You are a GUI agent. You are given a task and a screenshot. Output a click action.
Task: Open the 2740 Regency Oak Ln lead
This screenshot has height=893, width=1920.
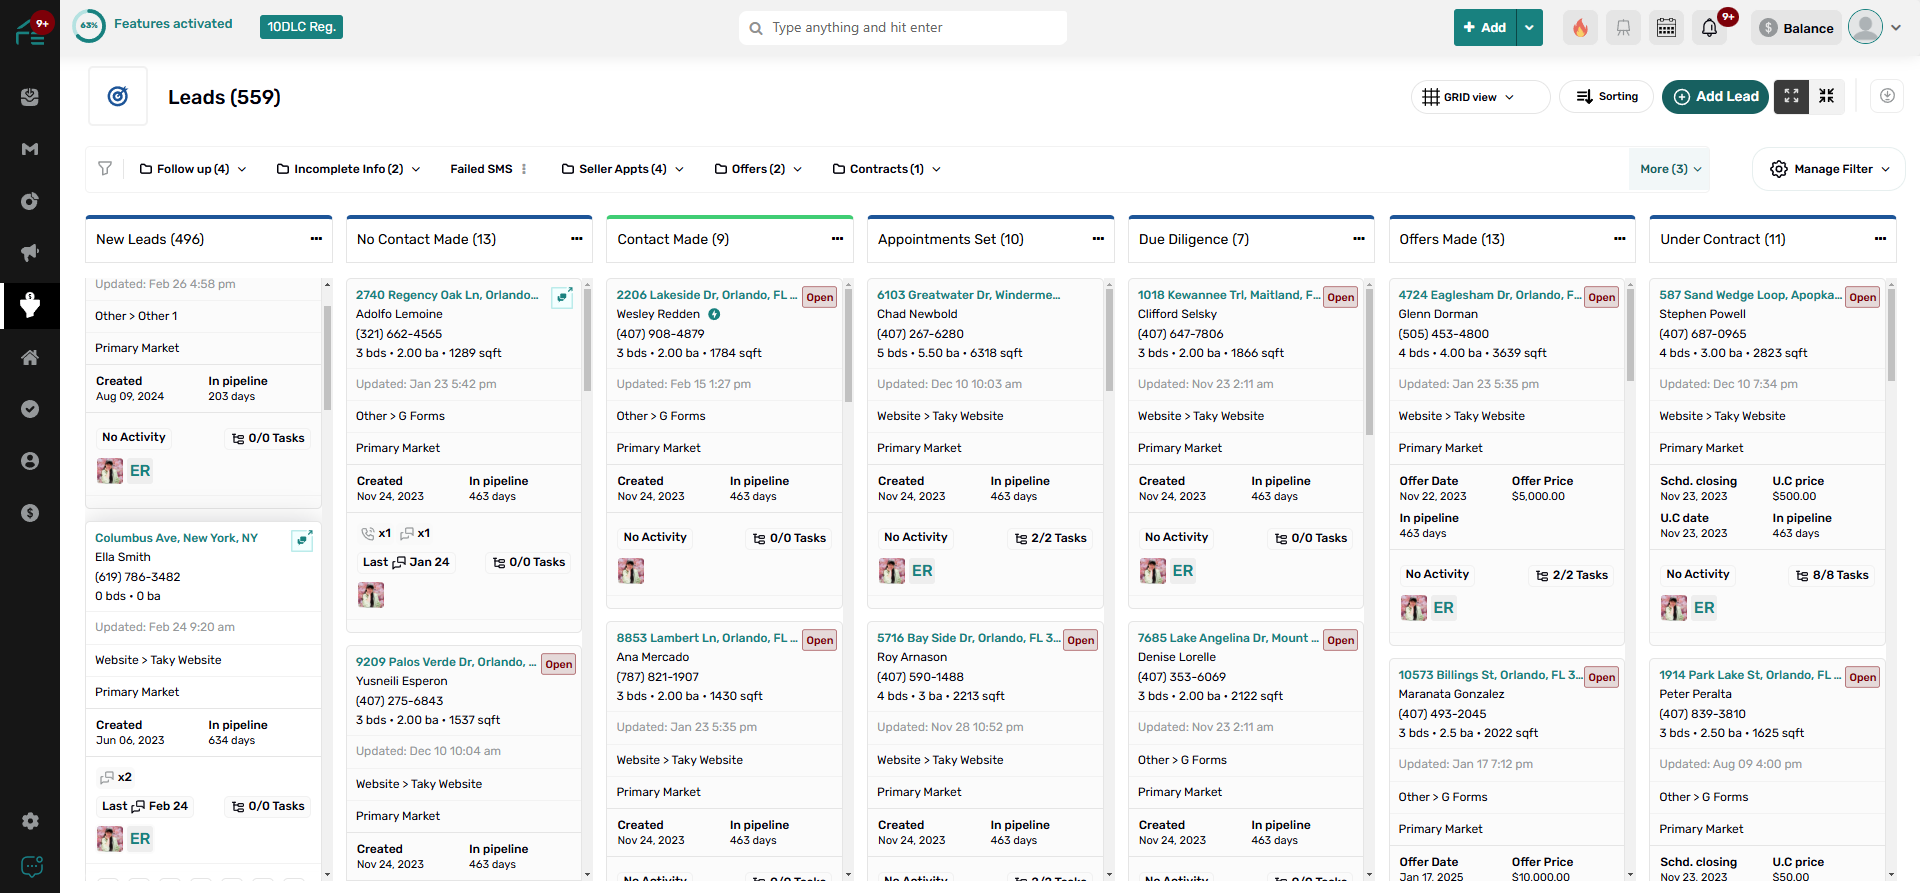click(446, 295)
